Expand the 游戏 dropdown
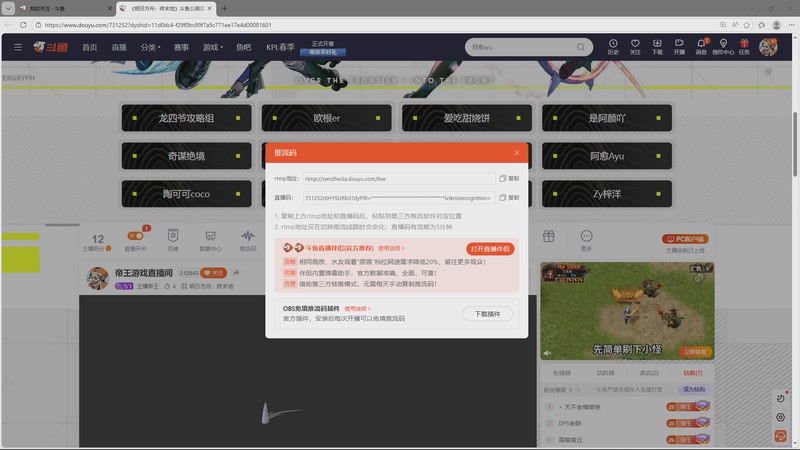 pos(212,47)
